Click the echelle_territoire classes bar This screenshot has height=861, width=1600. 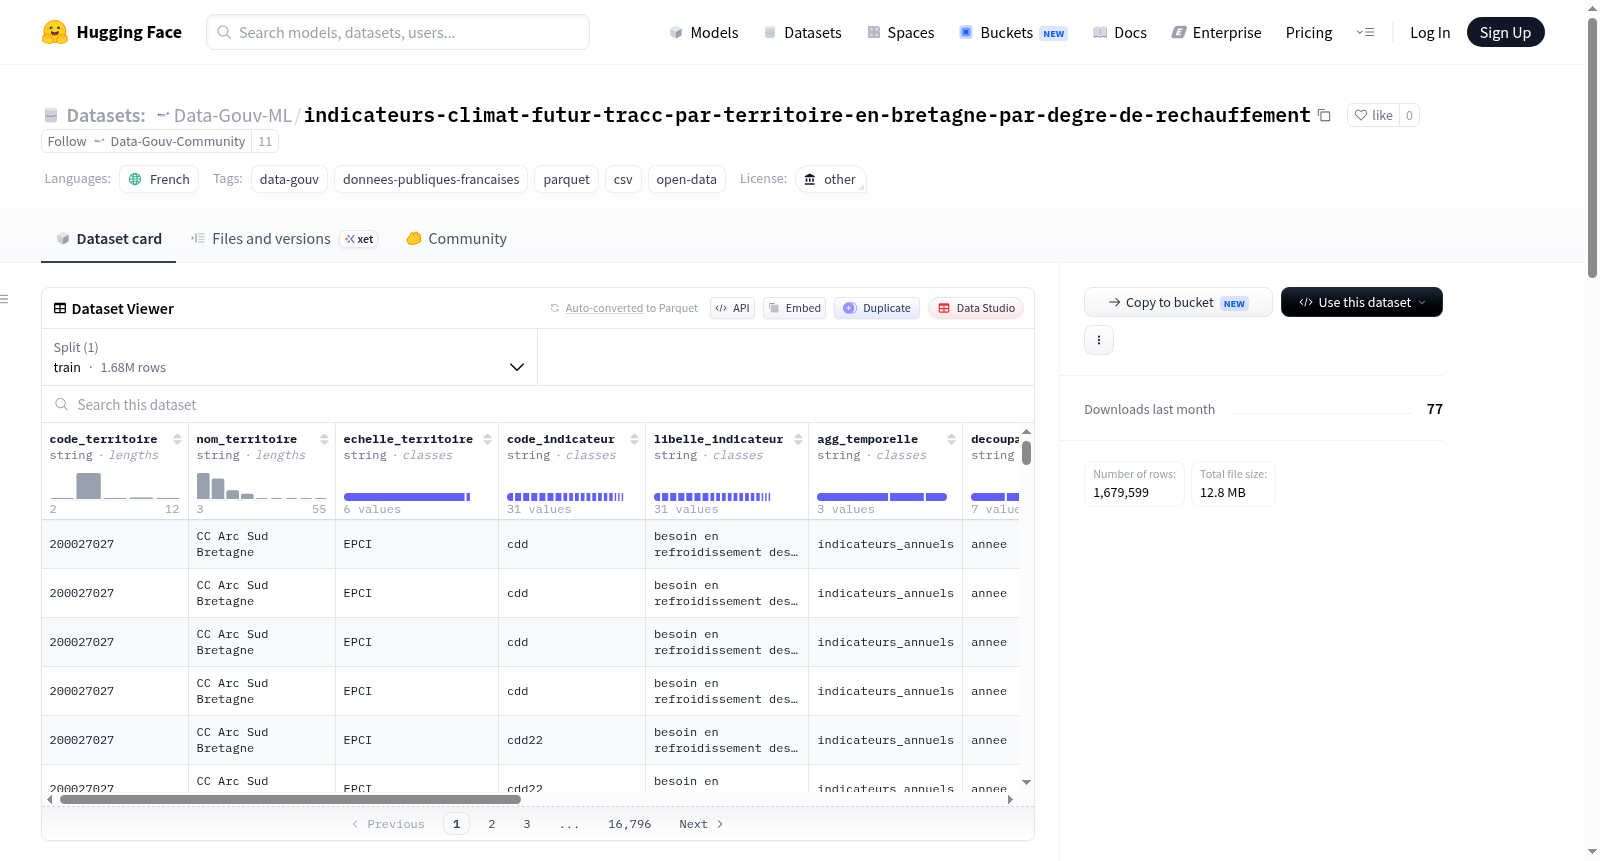point(407,497)
